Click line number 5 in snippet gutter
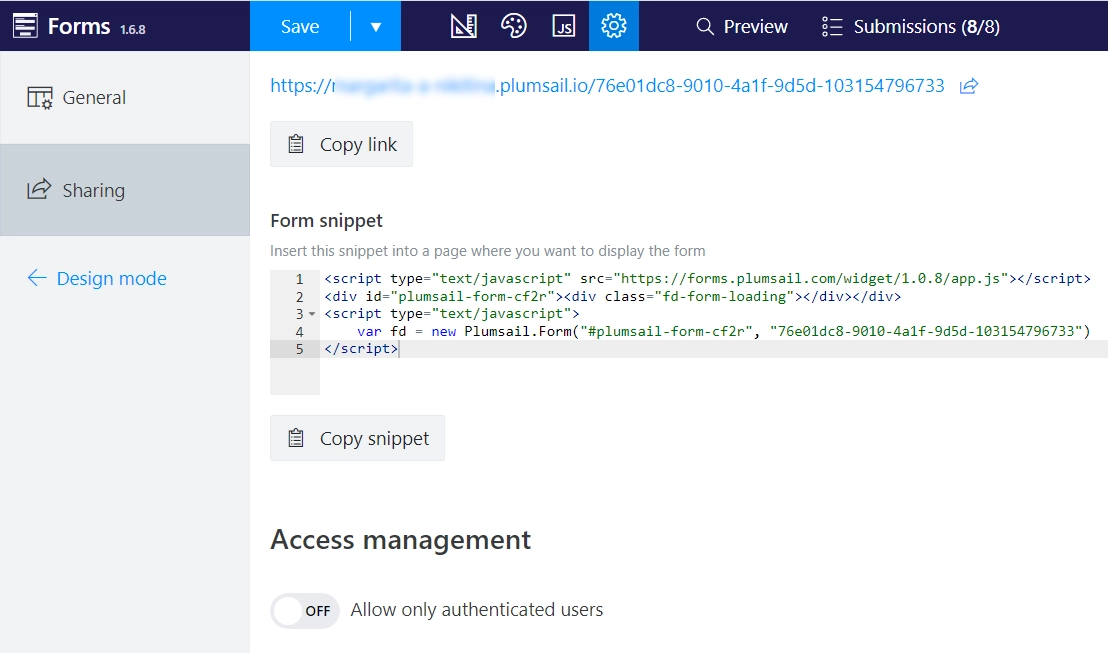Image resolution: width=1108 pixels, height=653 pixels. (300, 348)
